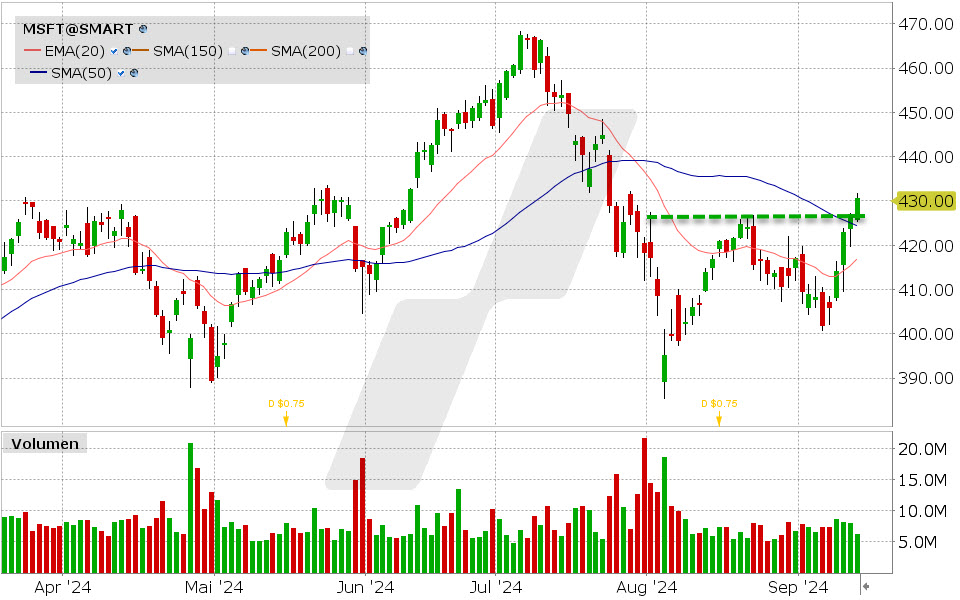Click the 15.0M volume axis label
The width and height of the screenshot is (960, 600).
coord(922,480)
